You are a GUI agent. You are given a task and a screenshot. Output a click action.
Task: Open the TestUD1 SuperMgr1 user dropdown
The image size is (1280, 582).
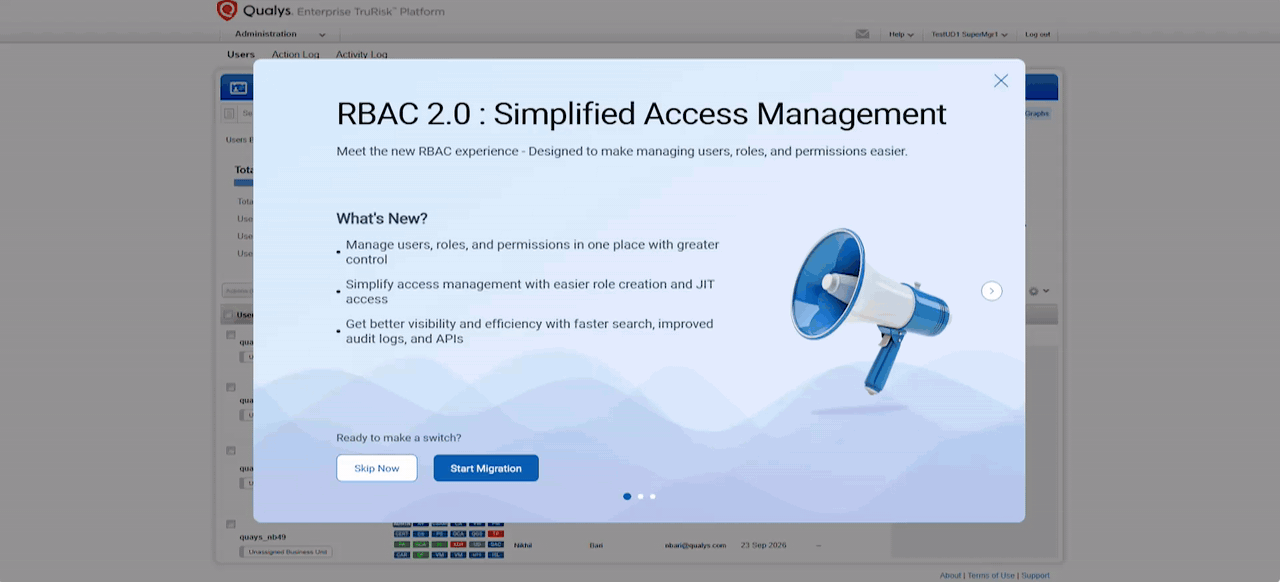pos(969,34)
